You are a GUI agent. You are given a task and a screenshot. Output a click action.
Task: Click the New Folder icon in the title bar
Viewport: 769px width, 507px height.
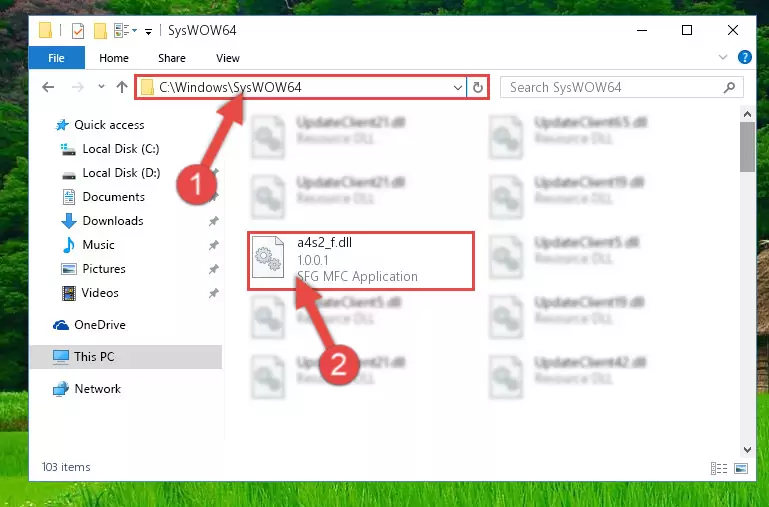coord(100,30)
